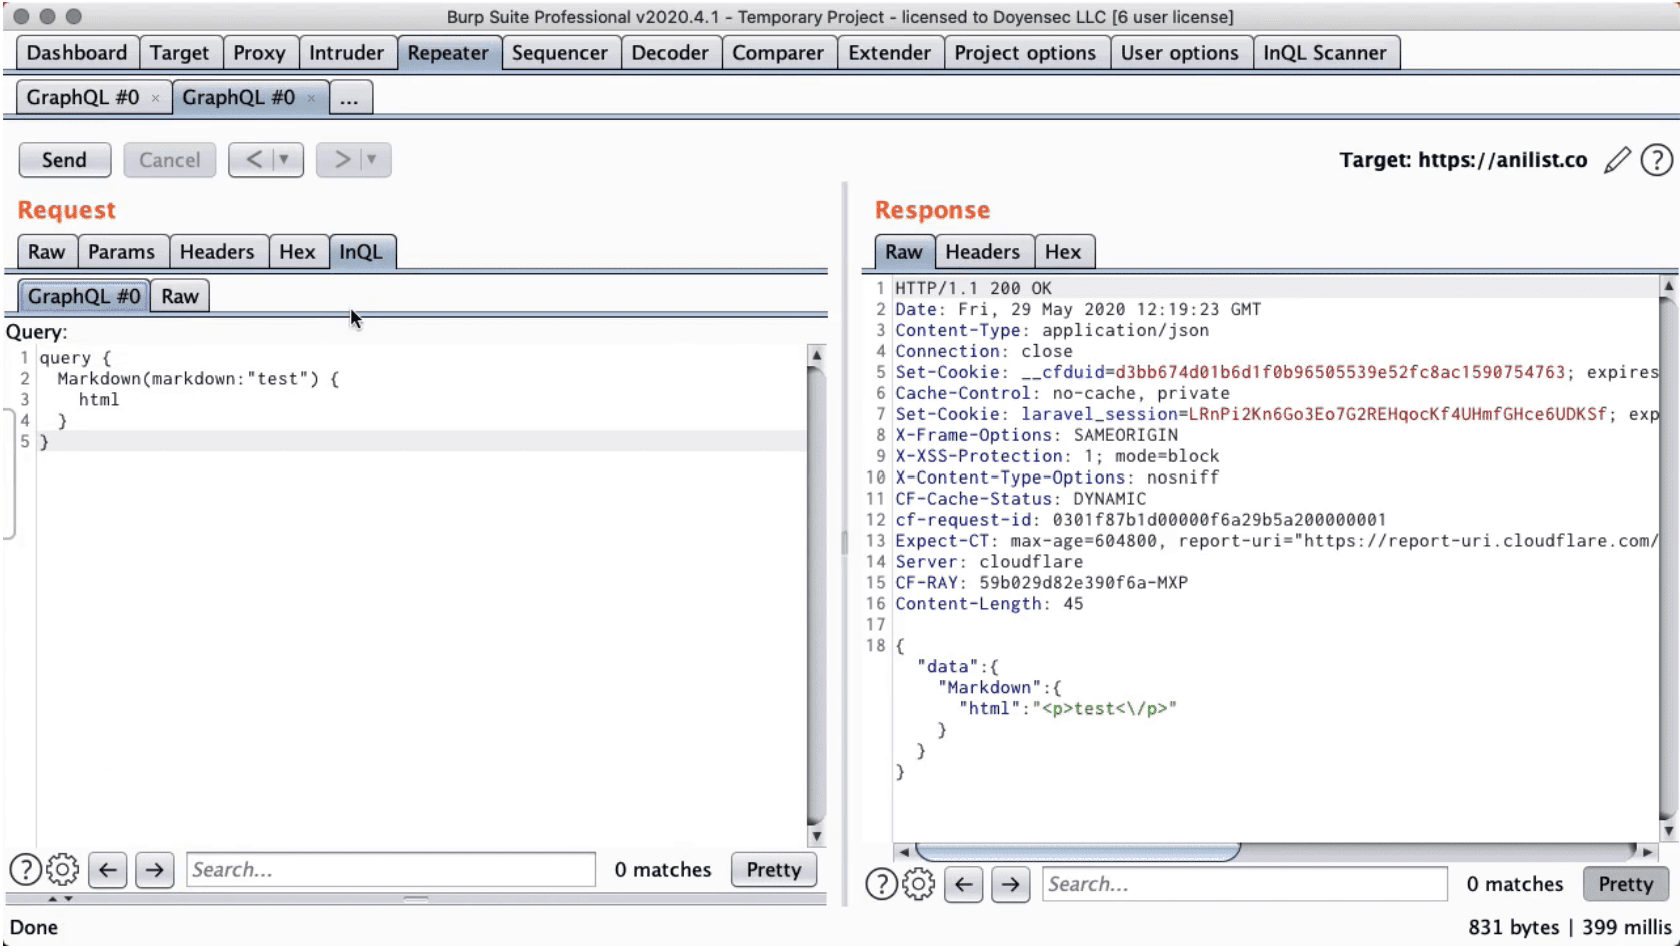Viewport: 1680px width, 952px height.
Task: Edit target with the pencil icon
Action: pos(1617,160)
